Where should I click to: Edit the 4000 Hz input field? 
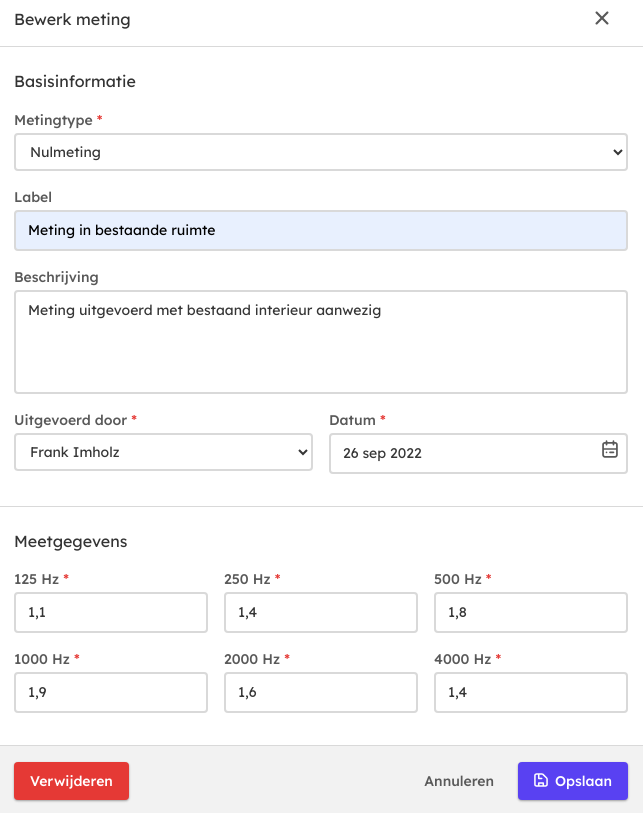530,692
